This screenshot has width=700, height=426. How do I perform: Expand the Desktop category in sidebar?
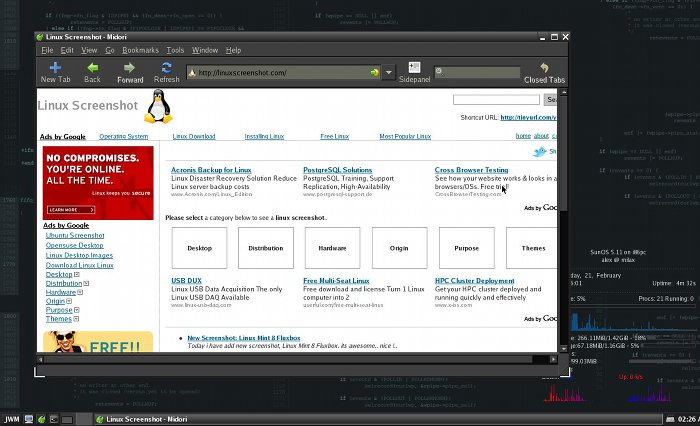[x=77, y=275]
